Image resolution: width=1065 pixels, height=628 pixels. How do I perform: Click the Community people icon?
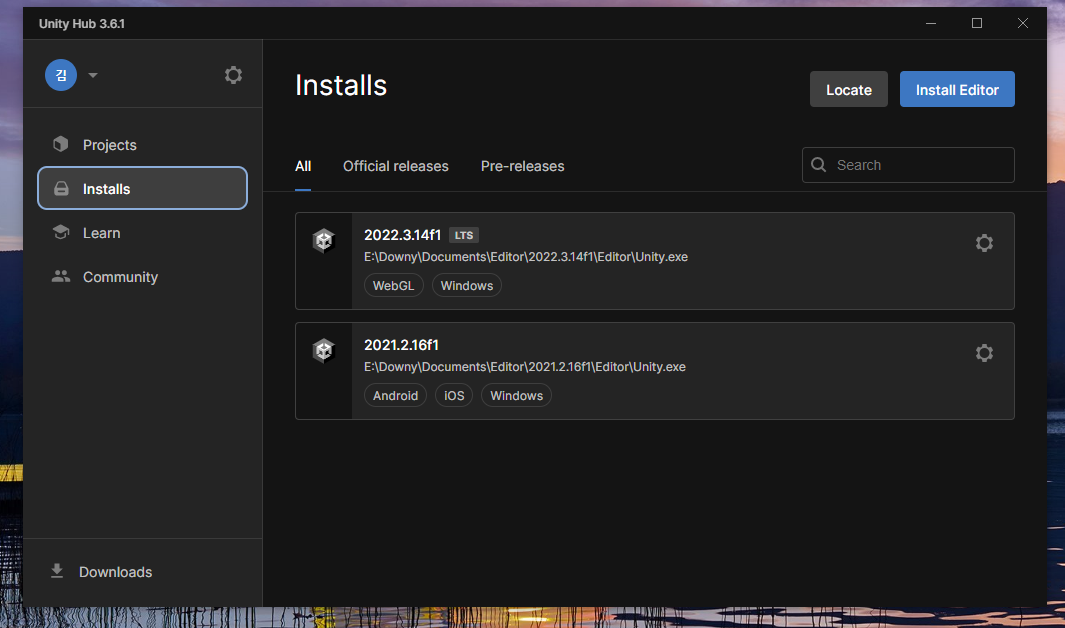(x=61, y=276)
